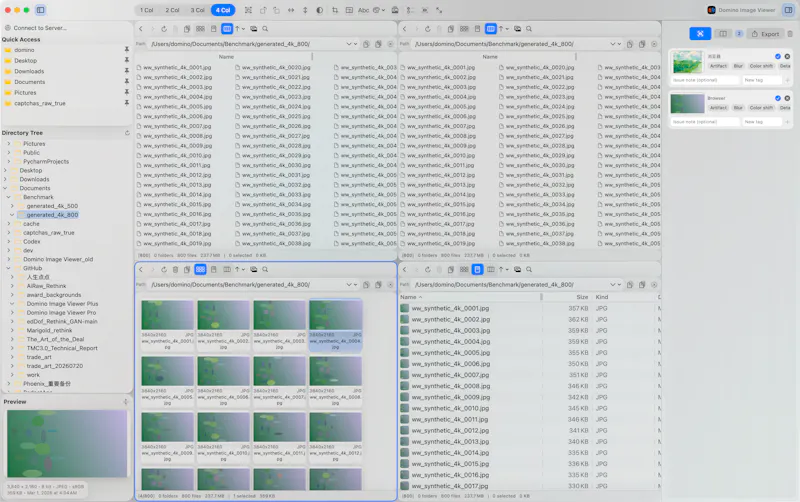Viewport: 800px width, 502px height.
Task: Add new tag with plus on first card
Action: tap(787, 80)
